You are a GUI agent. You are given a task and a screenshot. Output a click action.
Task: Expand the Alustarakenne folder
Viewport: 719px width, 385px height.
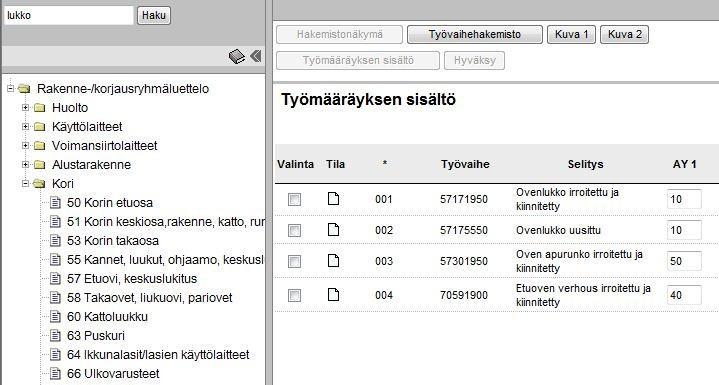point(26,164)
